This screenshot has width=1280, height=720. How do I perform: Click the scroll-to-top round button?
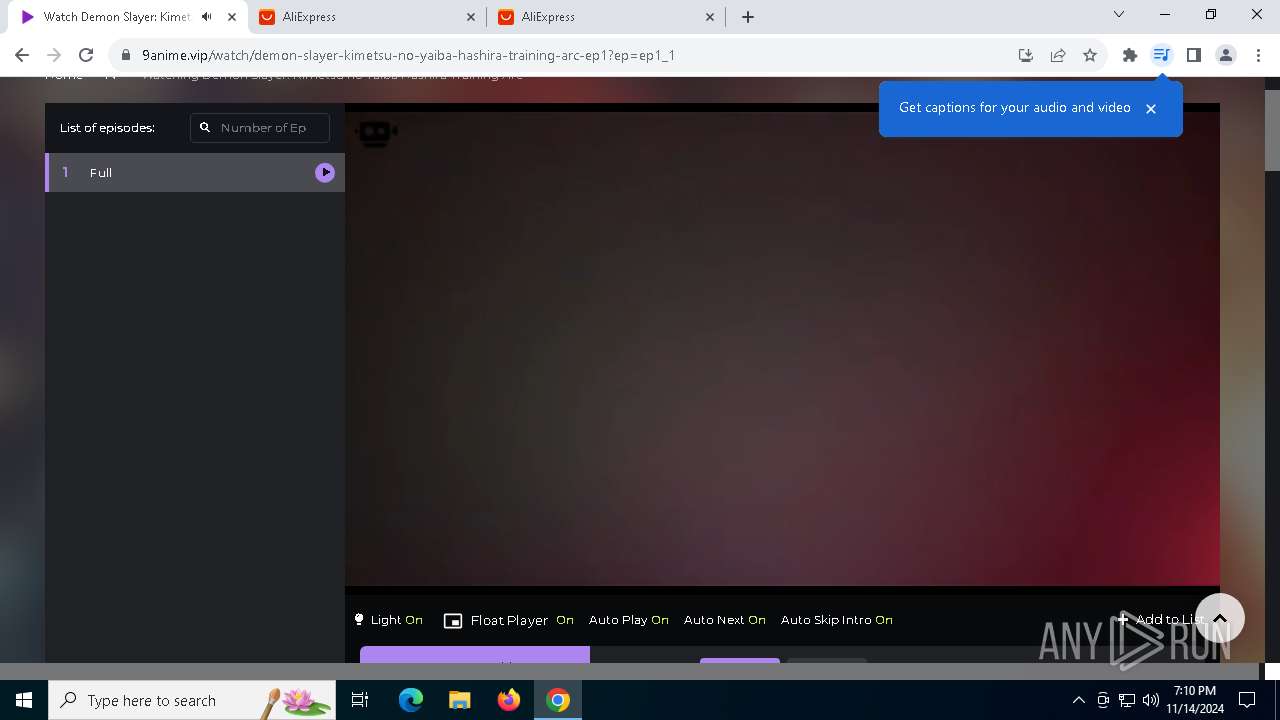click(x=1219, y=618)
